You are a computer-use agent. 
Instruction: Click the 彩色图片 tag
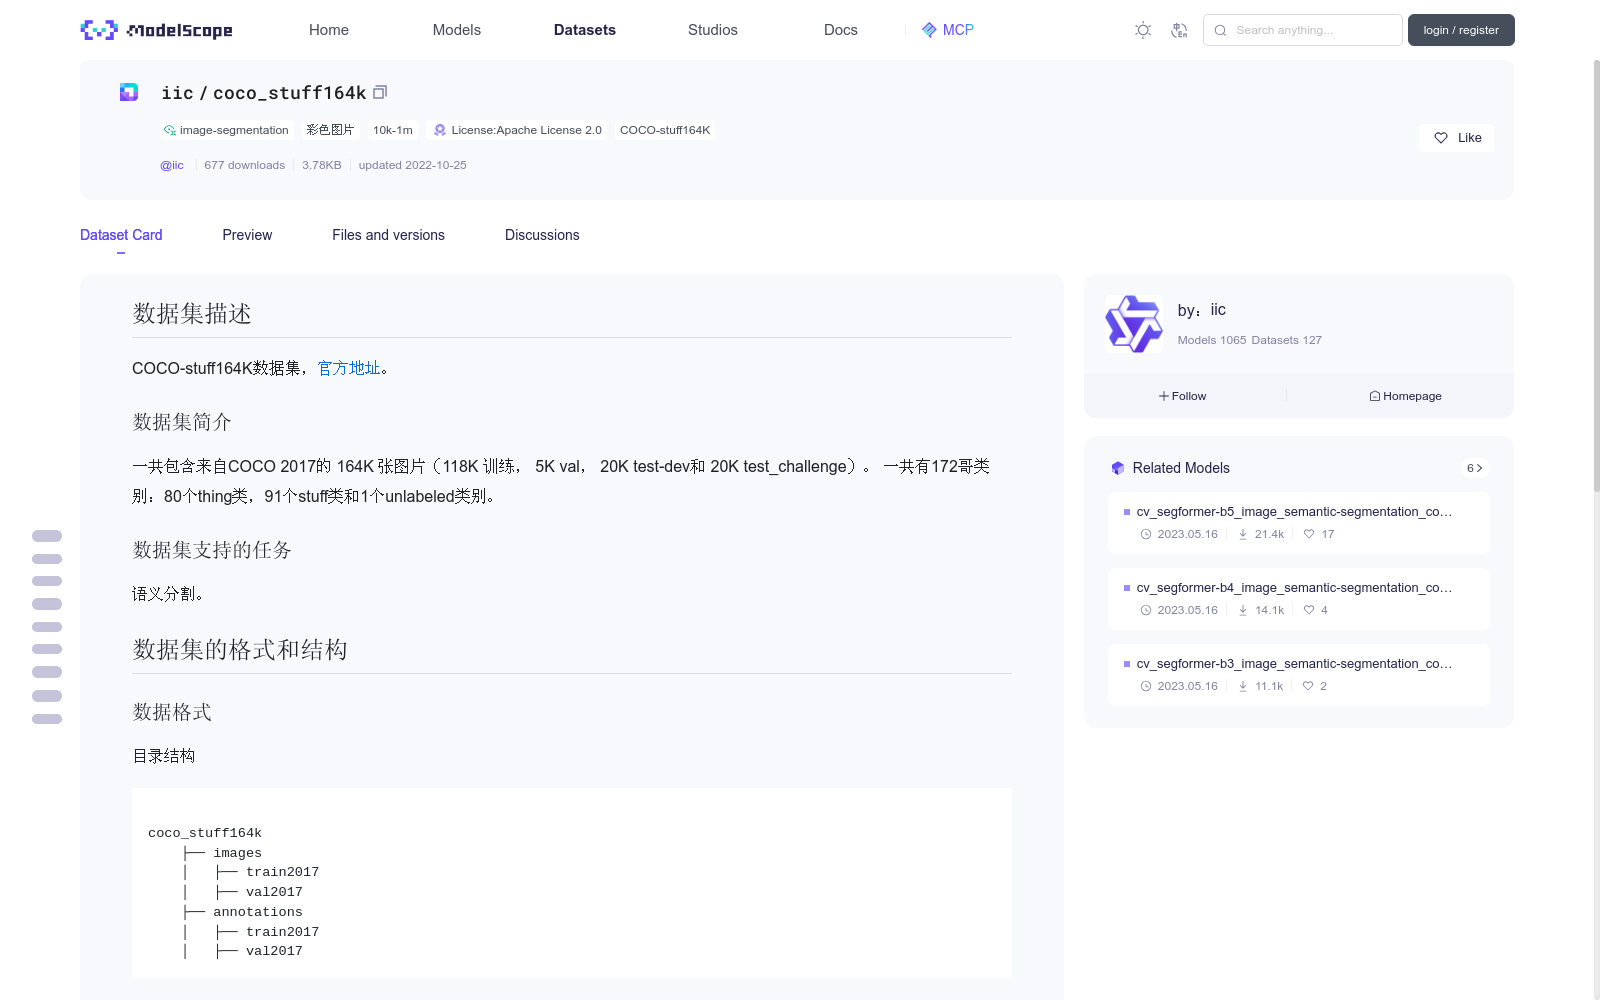pos(330,130)
